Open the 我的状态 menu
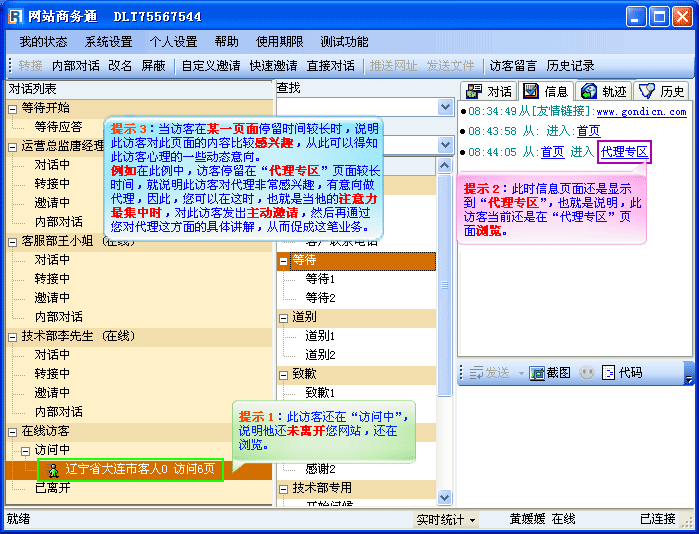Image resolution: width=699 pixels, height=534 pixels. (43, 42)
